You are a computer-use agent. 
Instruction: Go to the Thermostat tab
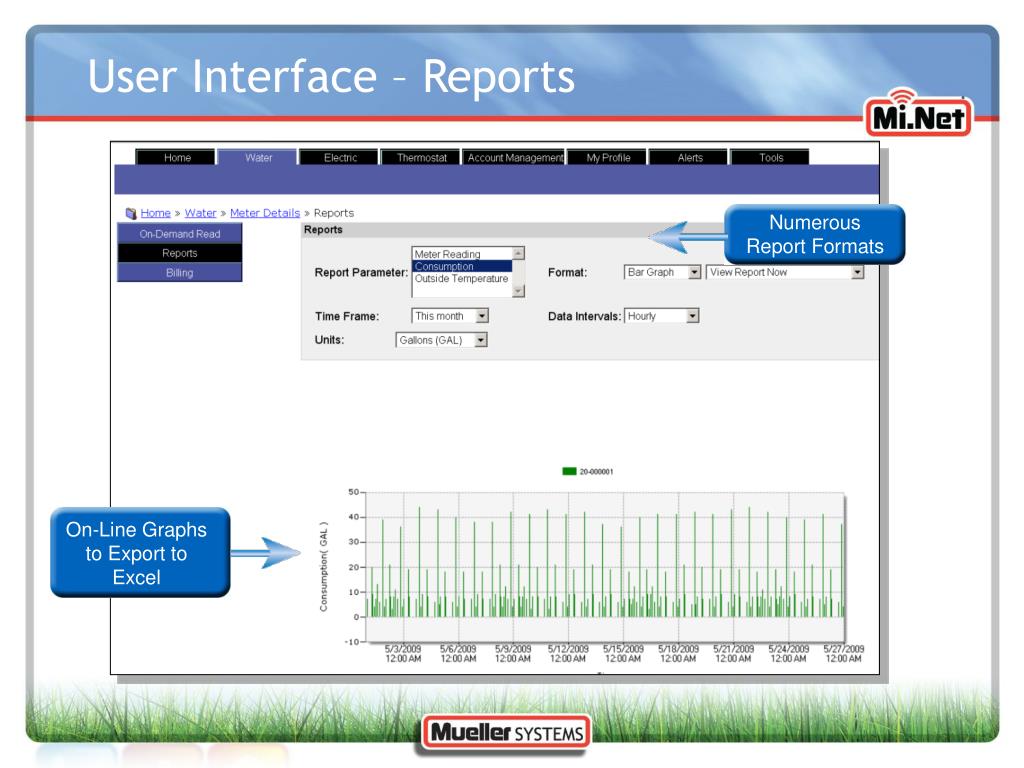tap(421, 157)
